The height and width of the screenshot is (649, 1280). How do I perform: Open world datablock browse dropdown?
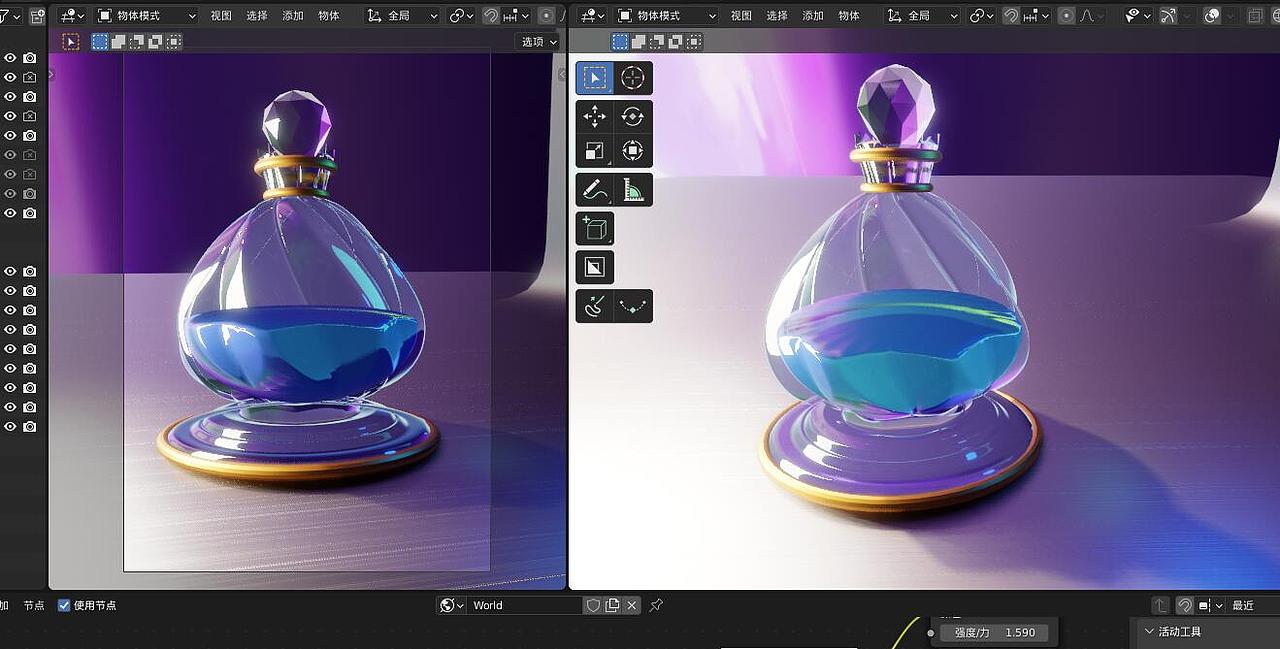point(453,605)
